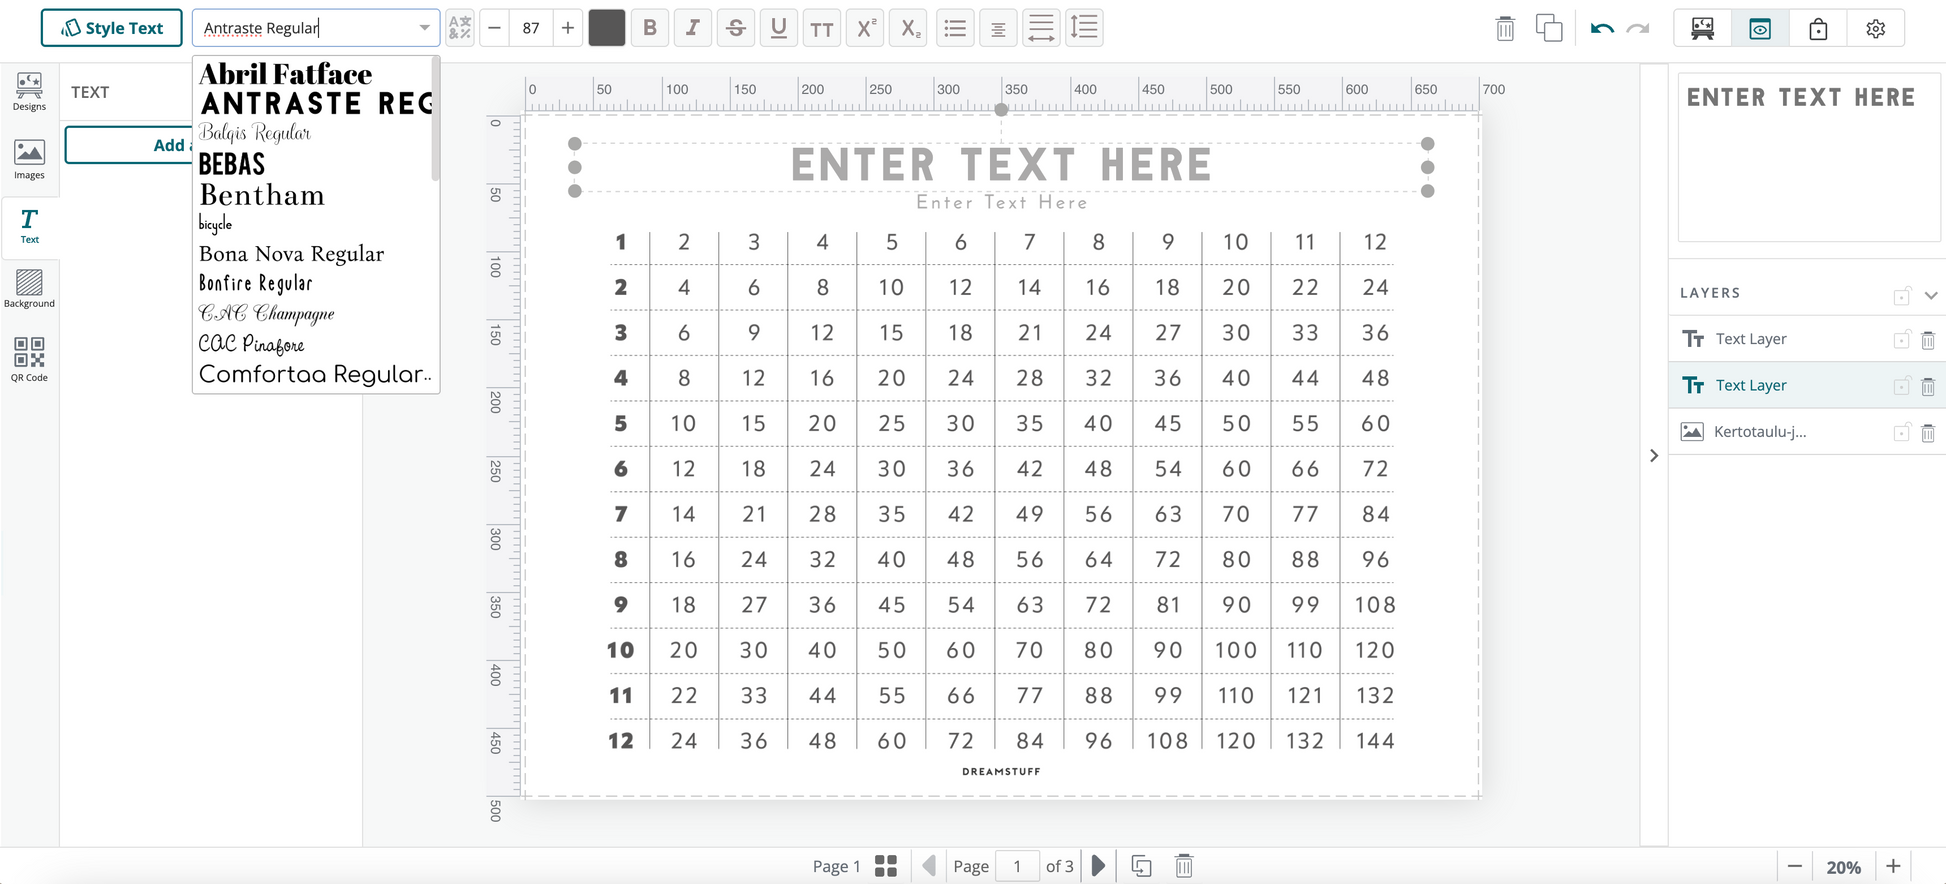This screenshot has width=1946, height=884.
Task: Switch to the Images sidebar tab
Action: coord(29,159)
